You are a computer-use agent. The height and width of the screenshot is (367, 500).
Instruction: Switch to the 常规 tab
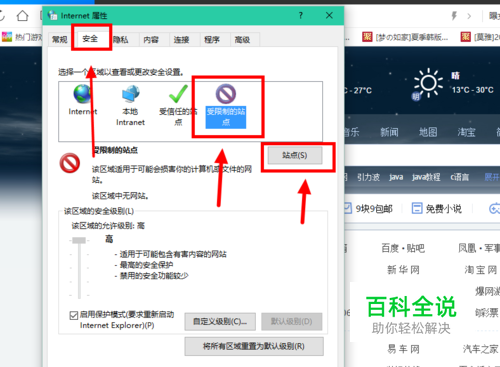coord(60,40)
